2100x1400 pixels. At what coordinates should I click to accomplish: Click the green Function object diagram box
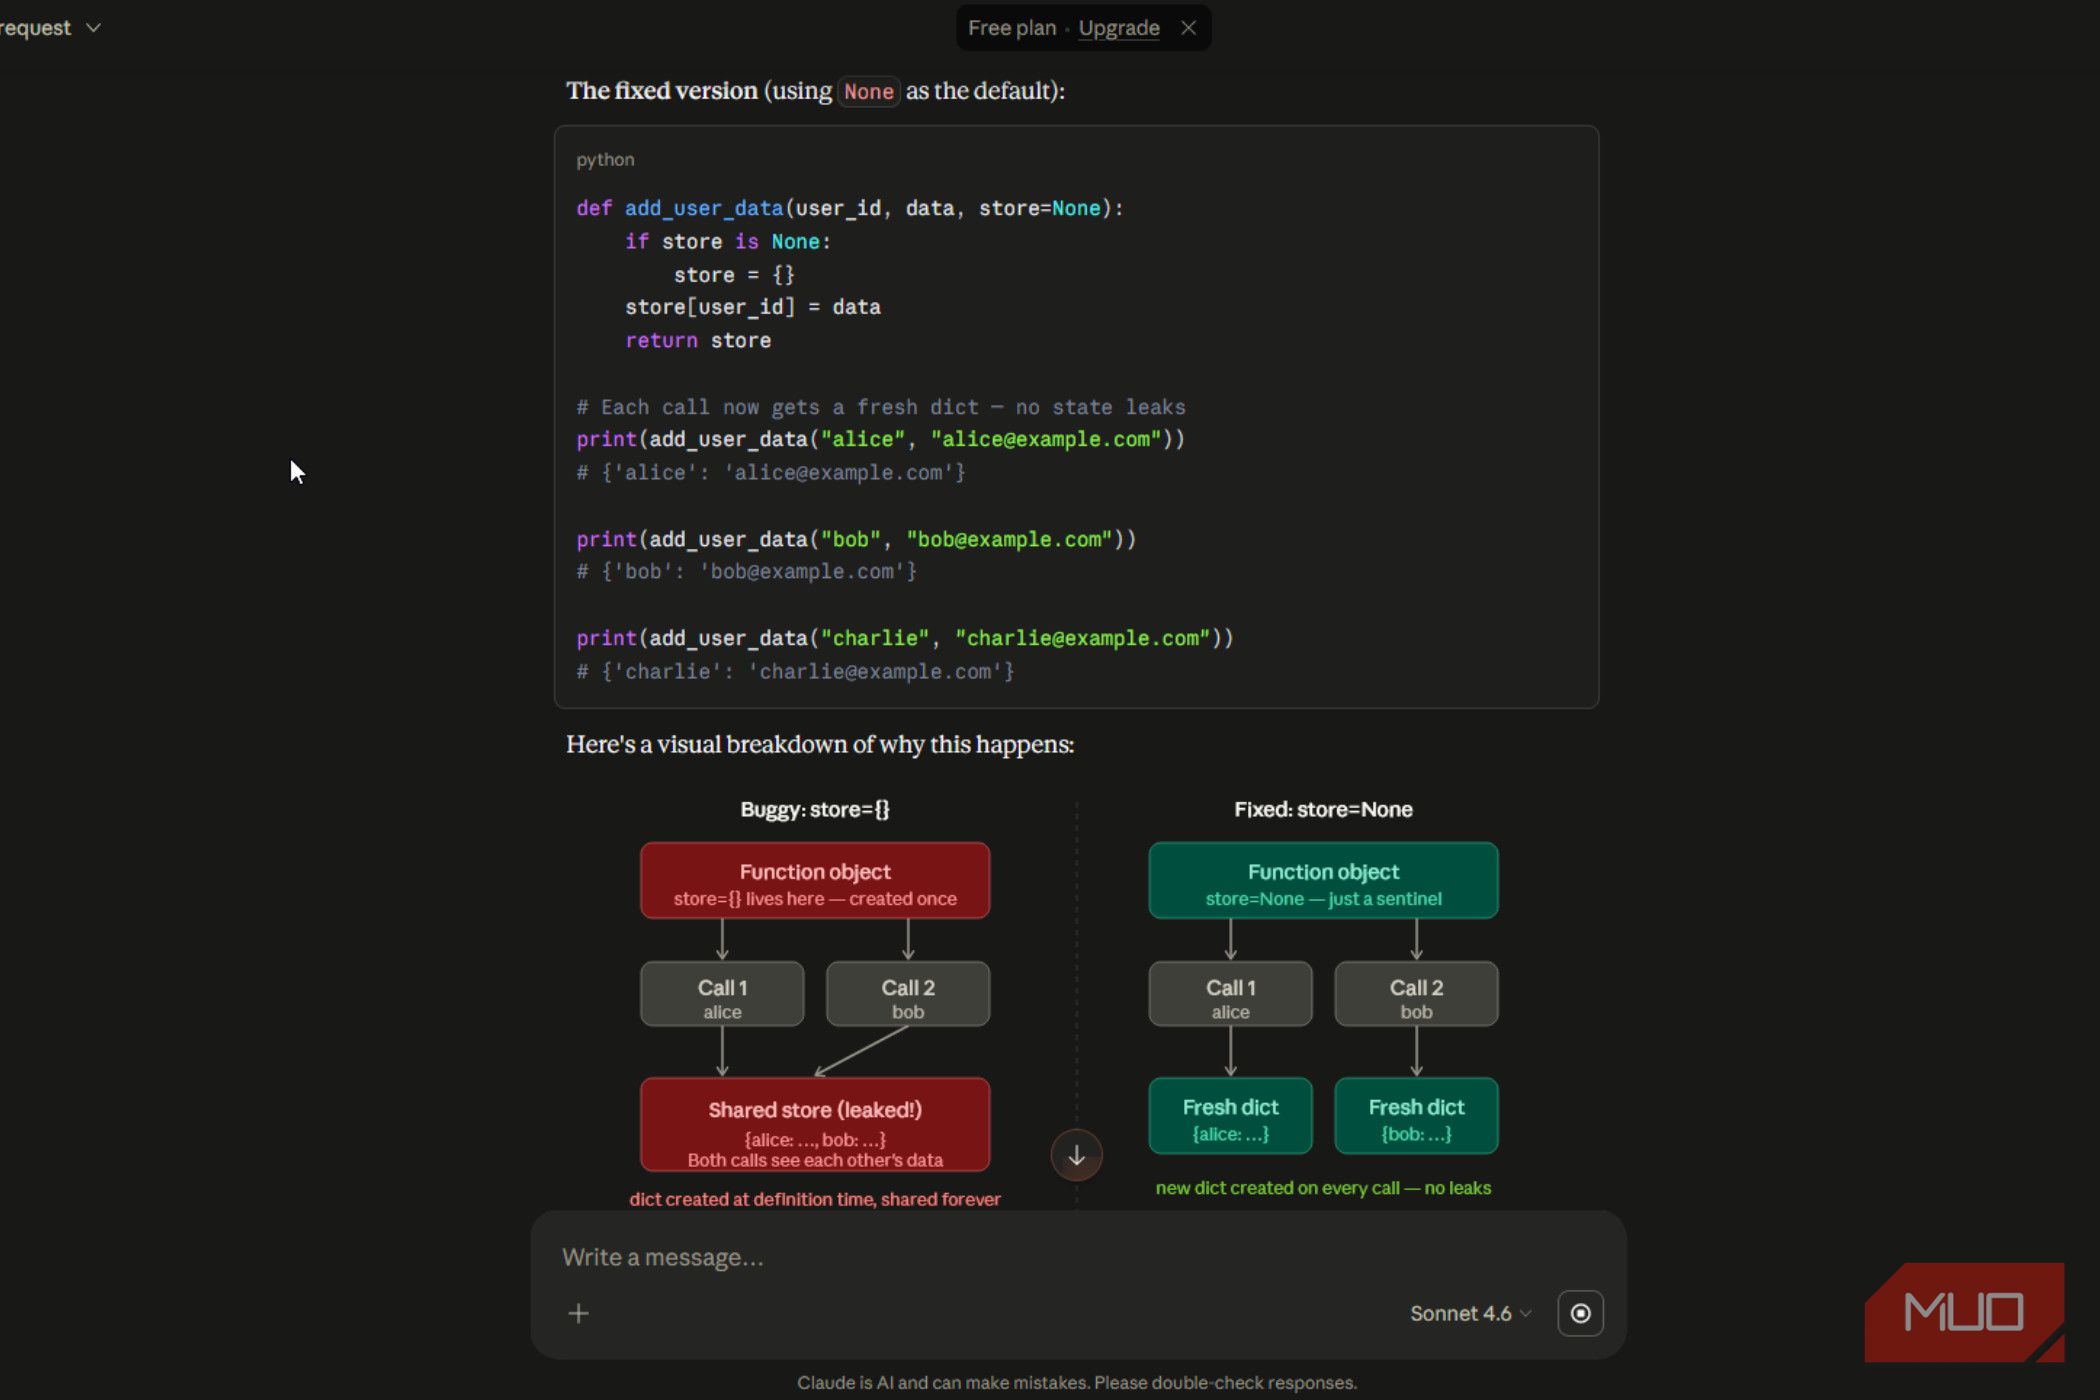click(x=1323, y=880)
